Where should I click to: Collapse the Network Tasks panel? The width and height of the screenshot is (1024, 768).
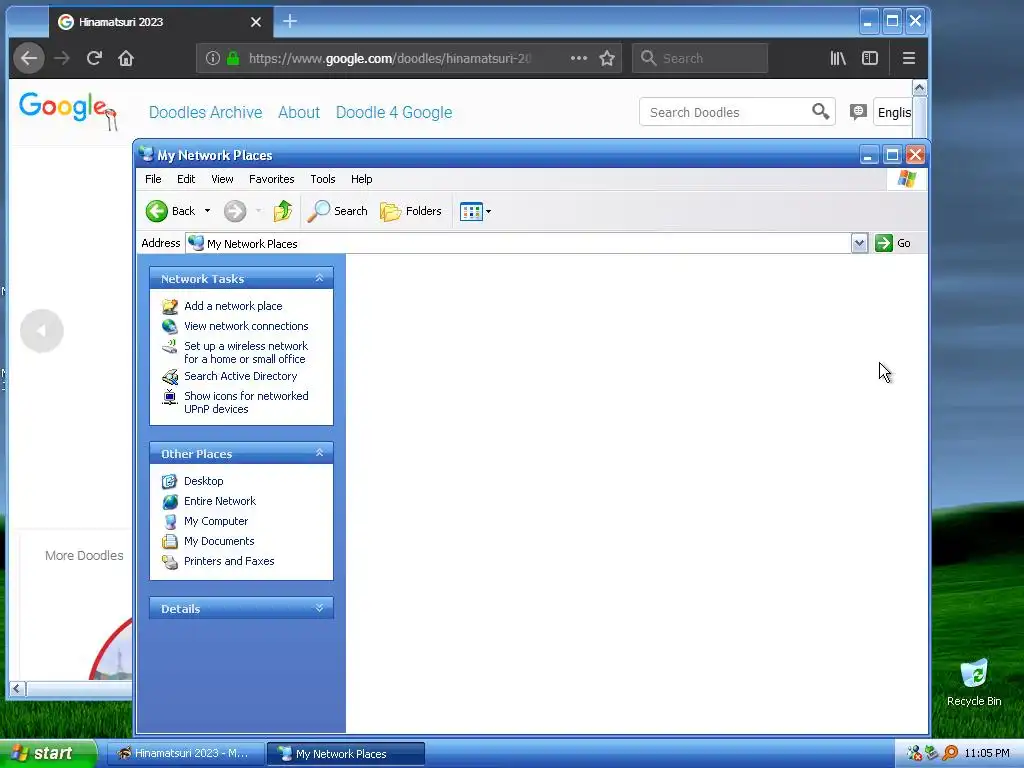pyautogui.click(x=319, y=278)
